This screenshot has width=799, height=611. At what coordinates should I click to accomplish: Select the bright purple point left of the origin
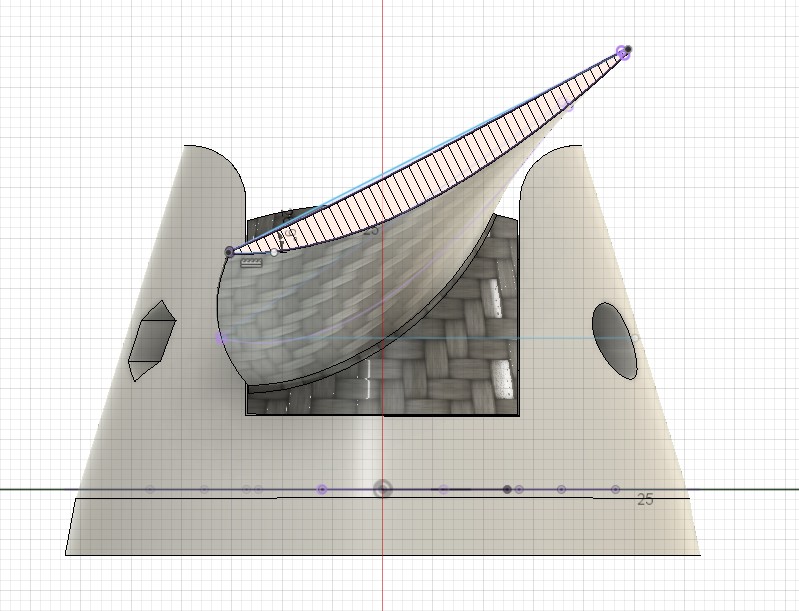(322, 489)
